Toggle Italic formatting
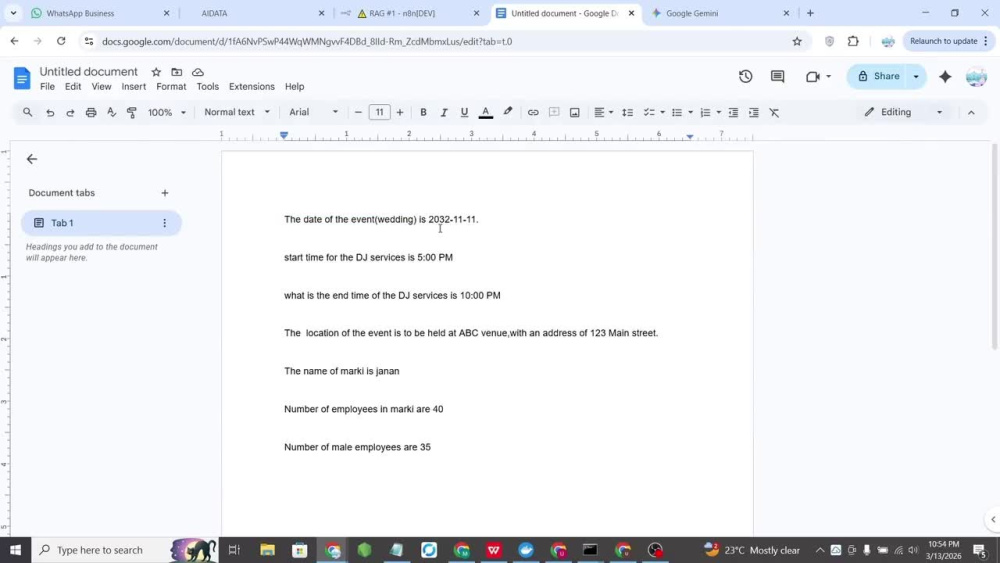The image size is (1000, 563). (444, 112)
